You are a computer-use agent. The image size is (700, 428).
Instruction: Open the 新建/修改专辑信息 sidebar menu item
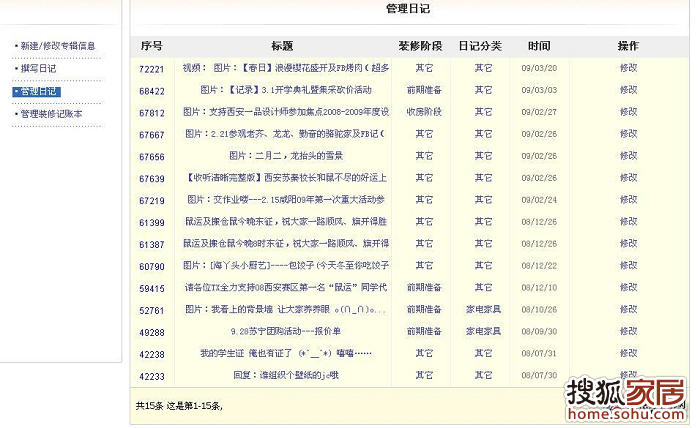[58, 46]
